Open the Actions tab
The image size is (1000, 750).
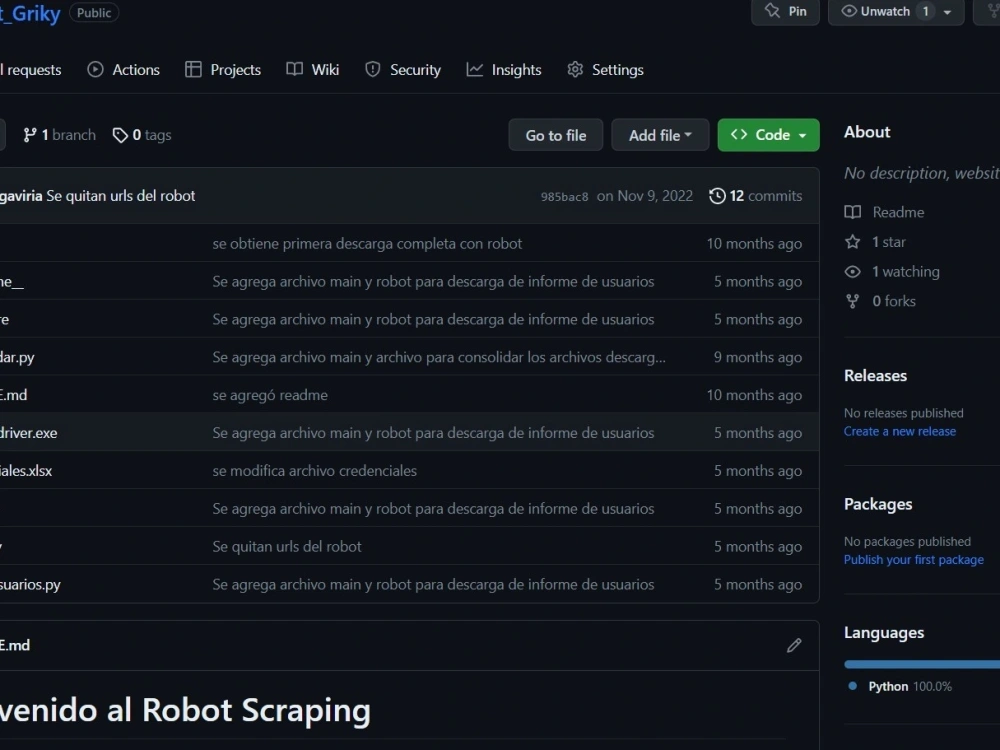pyautogui.click(x=123, y=70)
